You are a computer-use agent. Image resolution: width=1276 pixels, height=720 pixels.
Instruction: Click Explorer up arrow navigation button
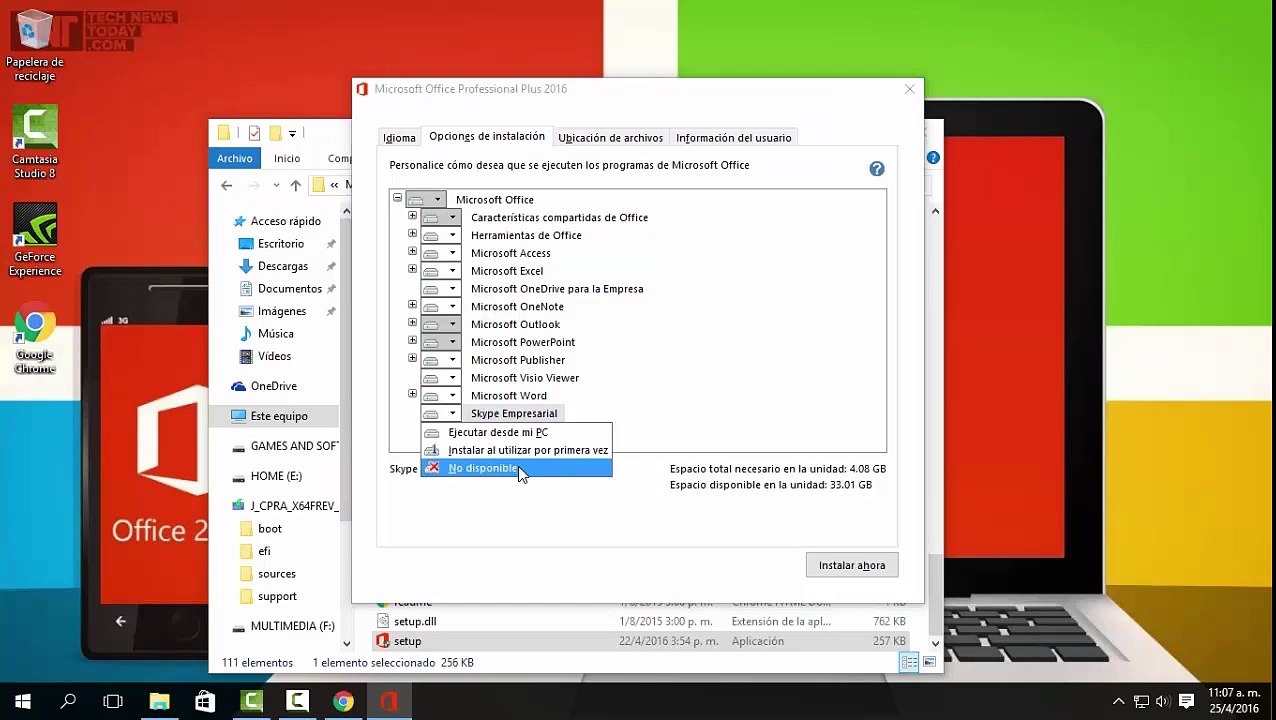(x=295, y=185)
